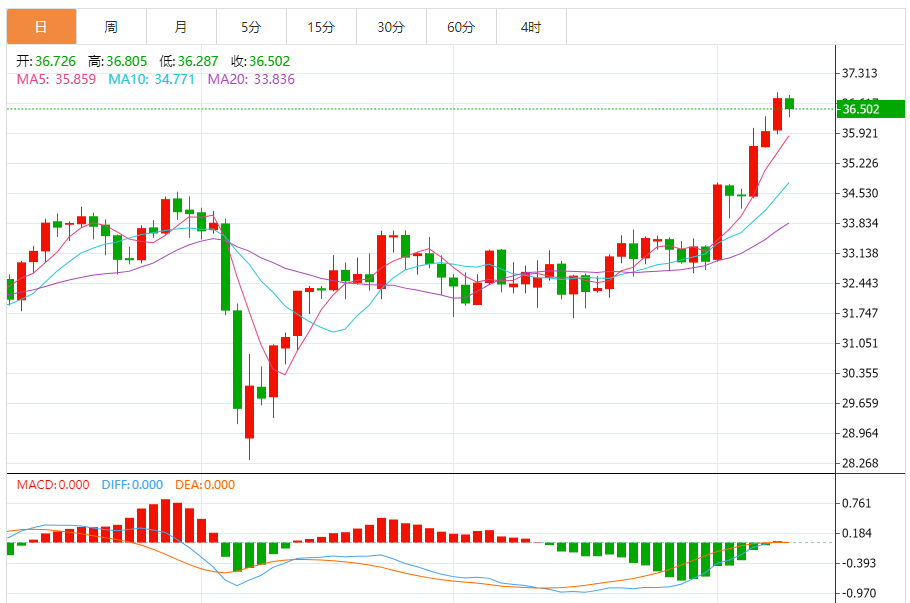Choose the 30分 interval tab
The height and width of the screenshot is (603, 910).
(x=391, y=27)
